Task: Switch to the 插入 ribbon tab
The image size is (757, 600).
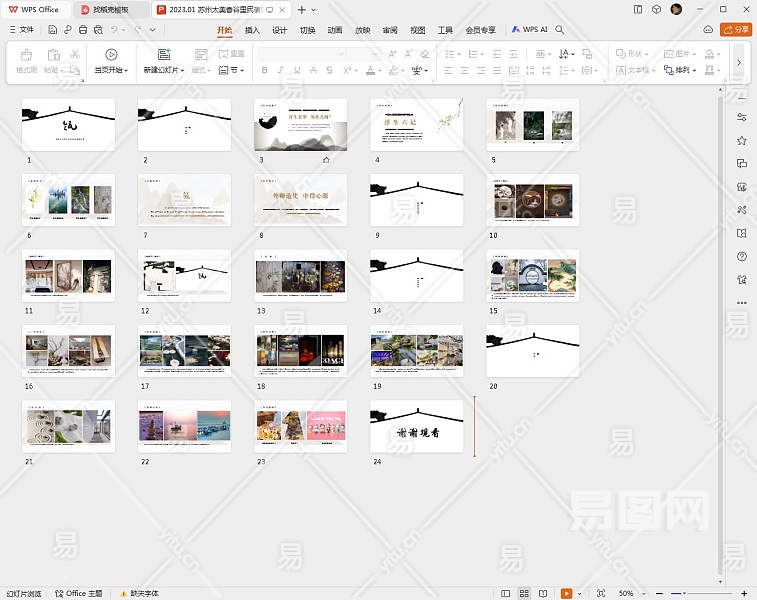Action: pyautogui.click(x=252, y=30)
